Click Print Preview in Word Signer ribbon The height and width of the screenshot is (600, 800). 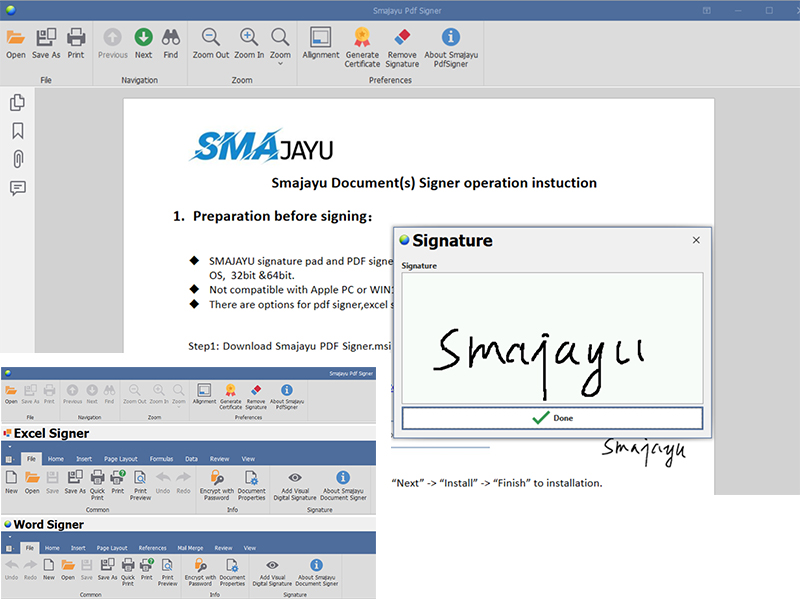pyautogui.click(x=167, y=572)
